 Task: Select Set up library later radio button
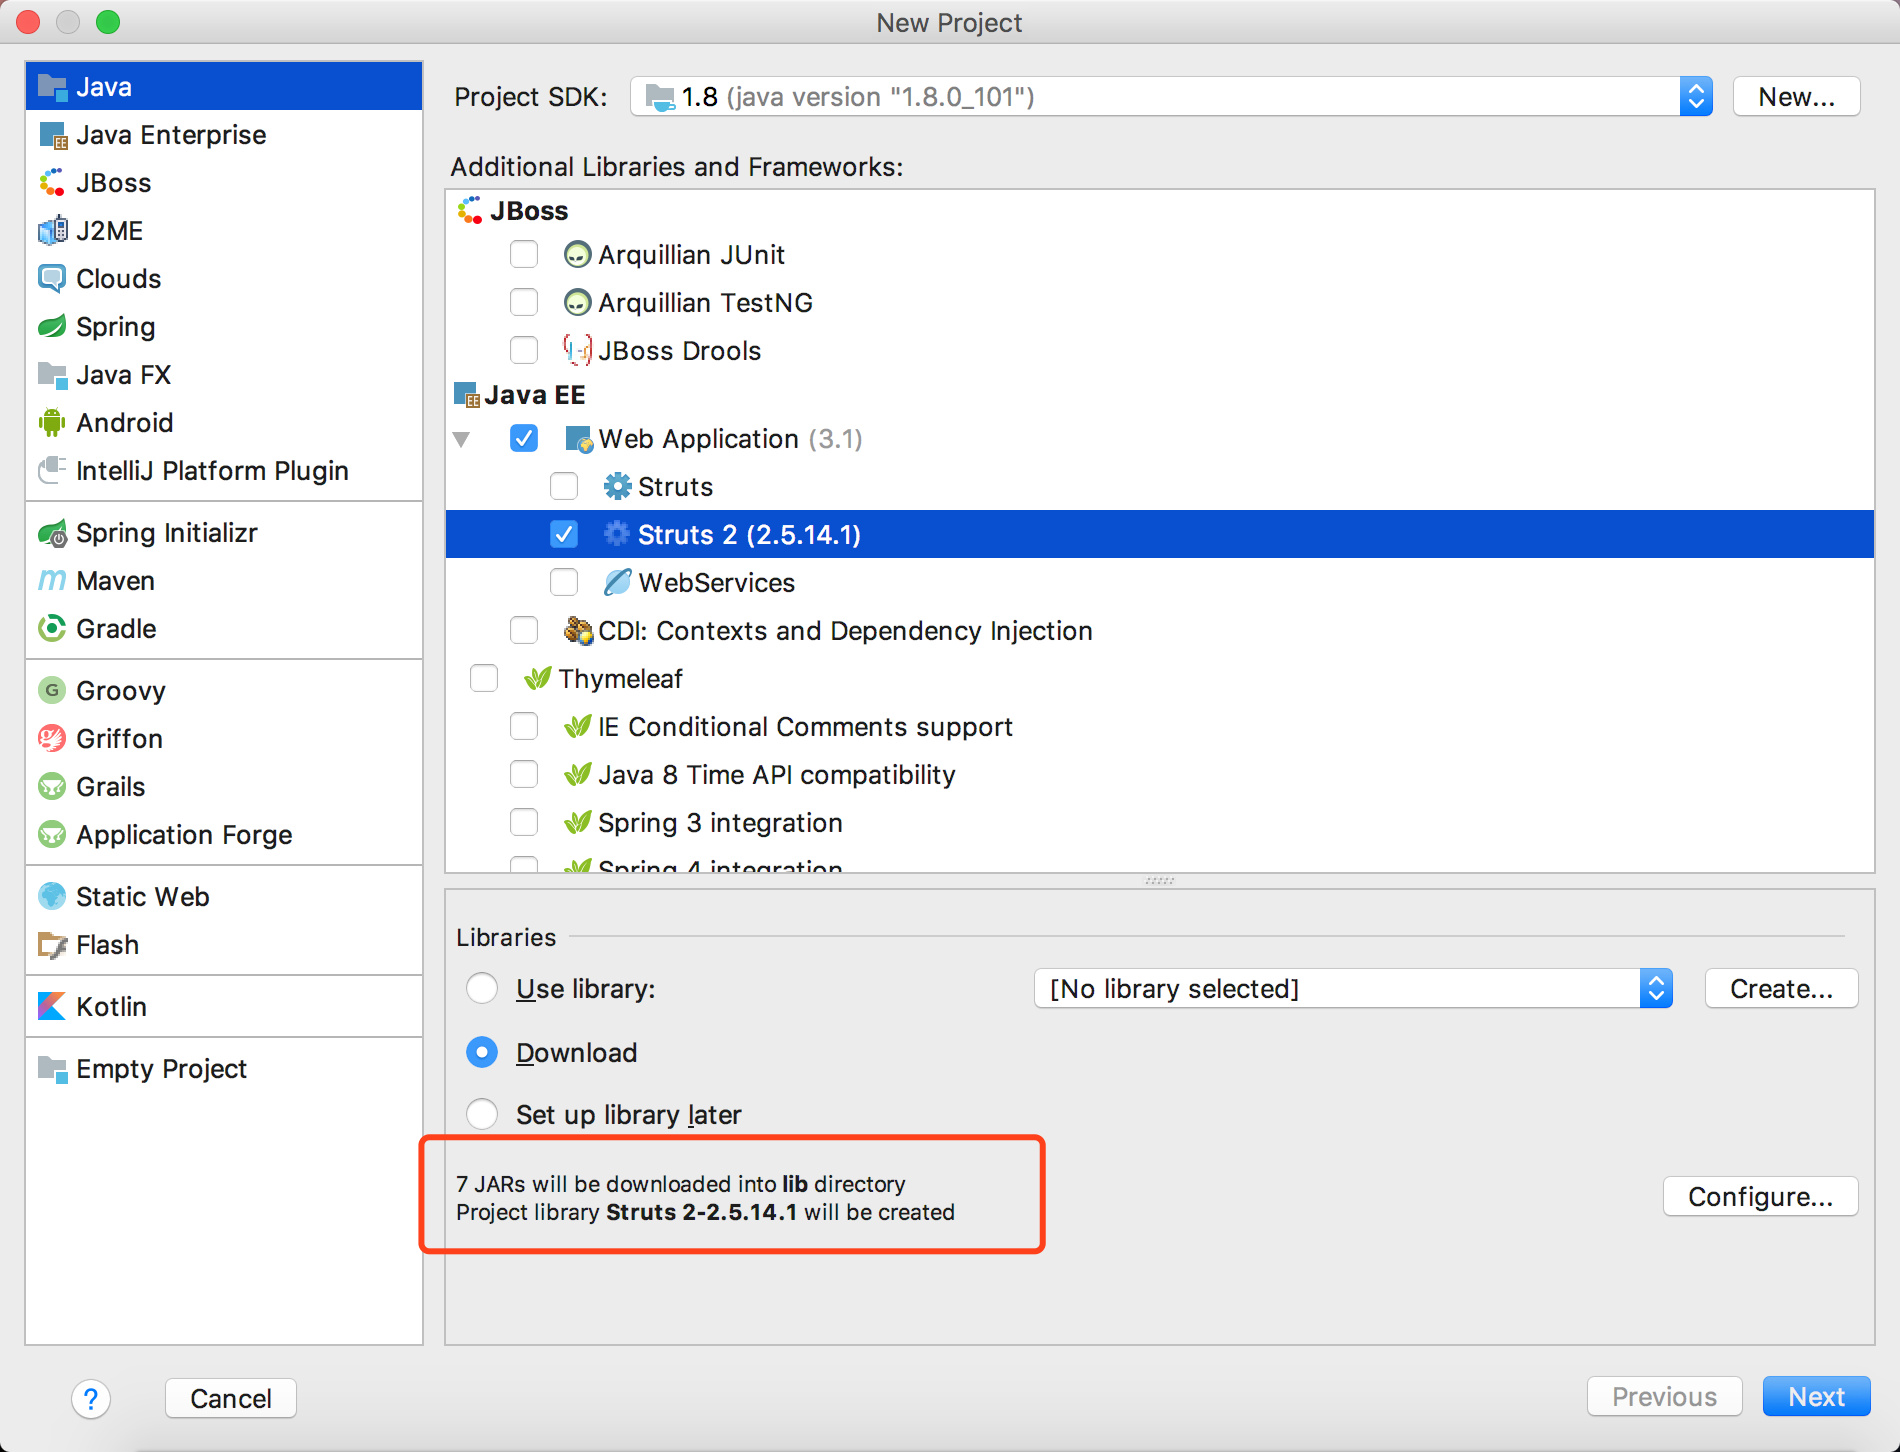(x=482, y=1115)
